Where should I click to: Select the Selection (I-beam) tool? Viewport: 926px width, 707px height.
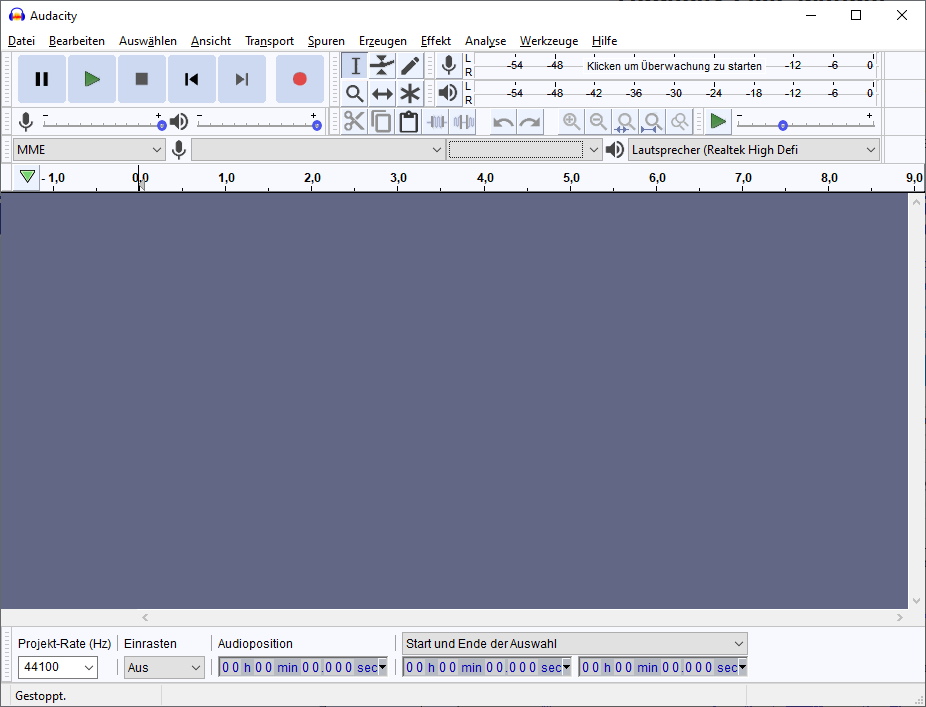355,66
